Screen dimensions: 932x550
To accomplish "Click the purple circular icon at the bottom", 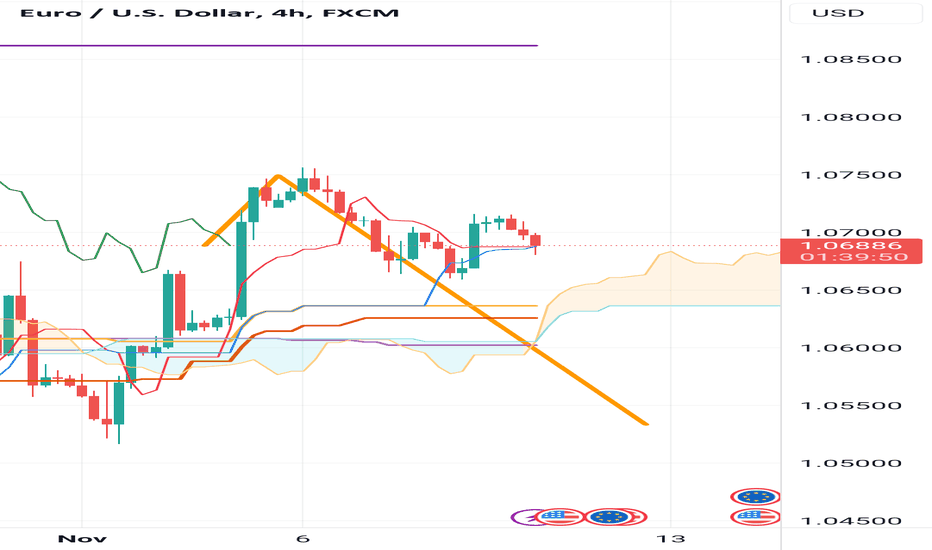I will coord(524,517).
